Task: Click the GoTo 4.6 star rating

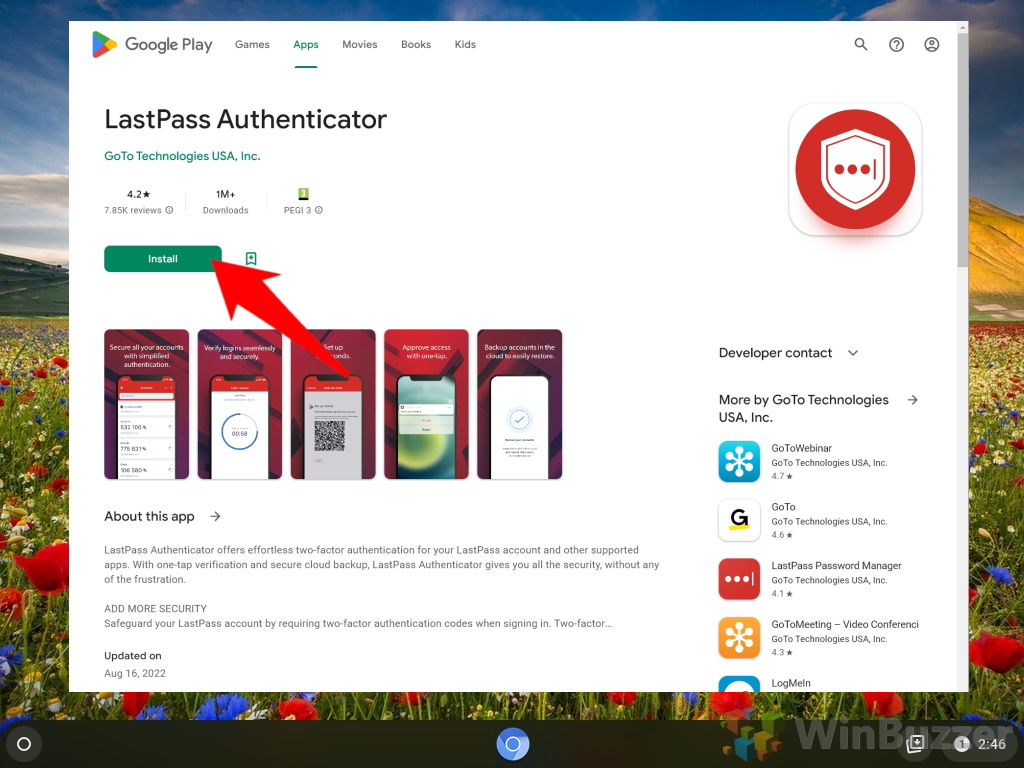Action: (782, 535)
